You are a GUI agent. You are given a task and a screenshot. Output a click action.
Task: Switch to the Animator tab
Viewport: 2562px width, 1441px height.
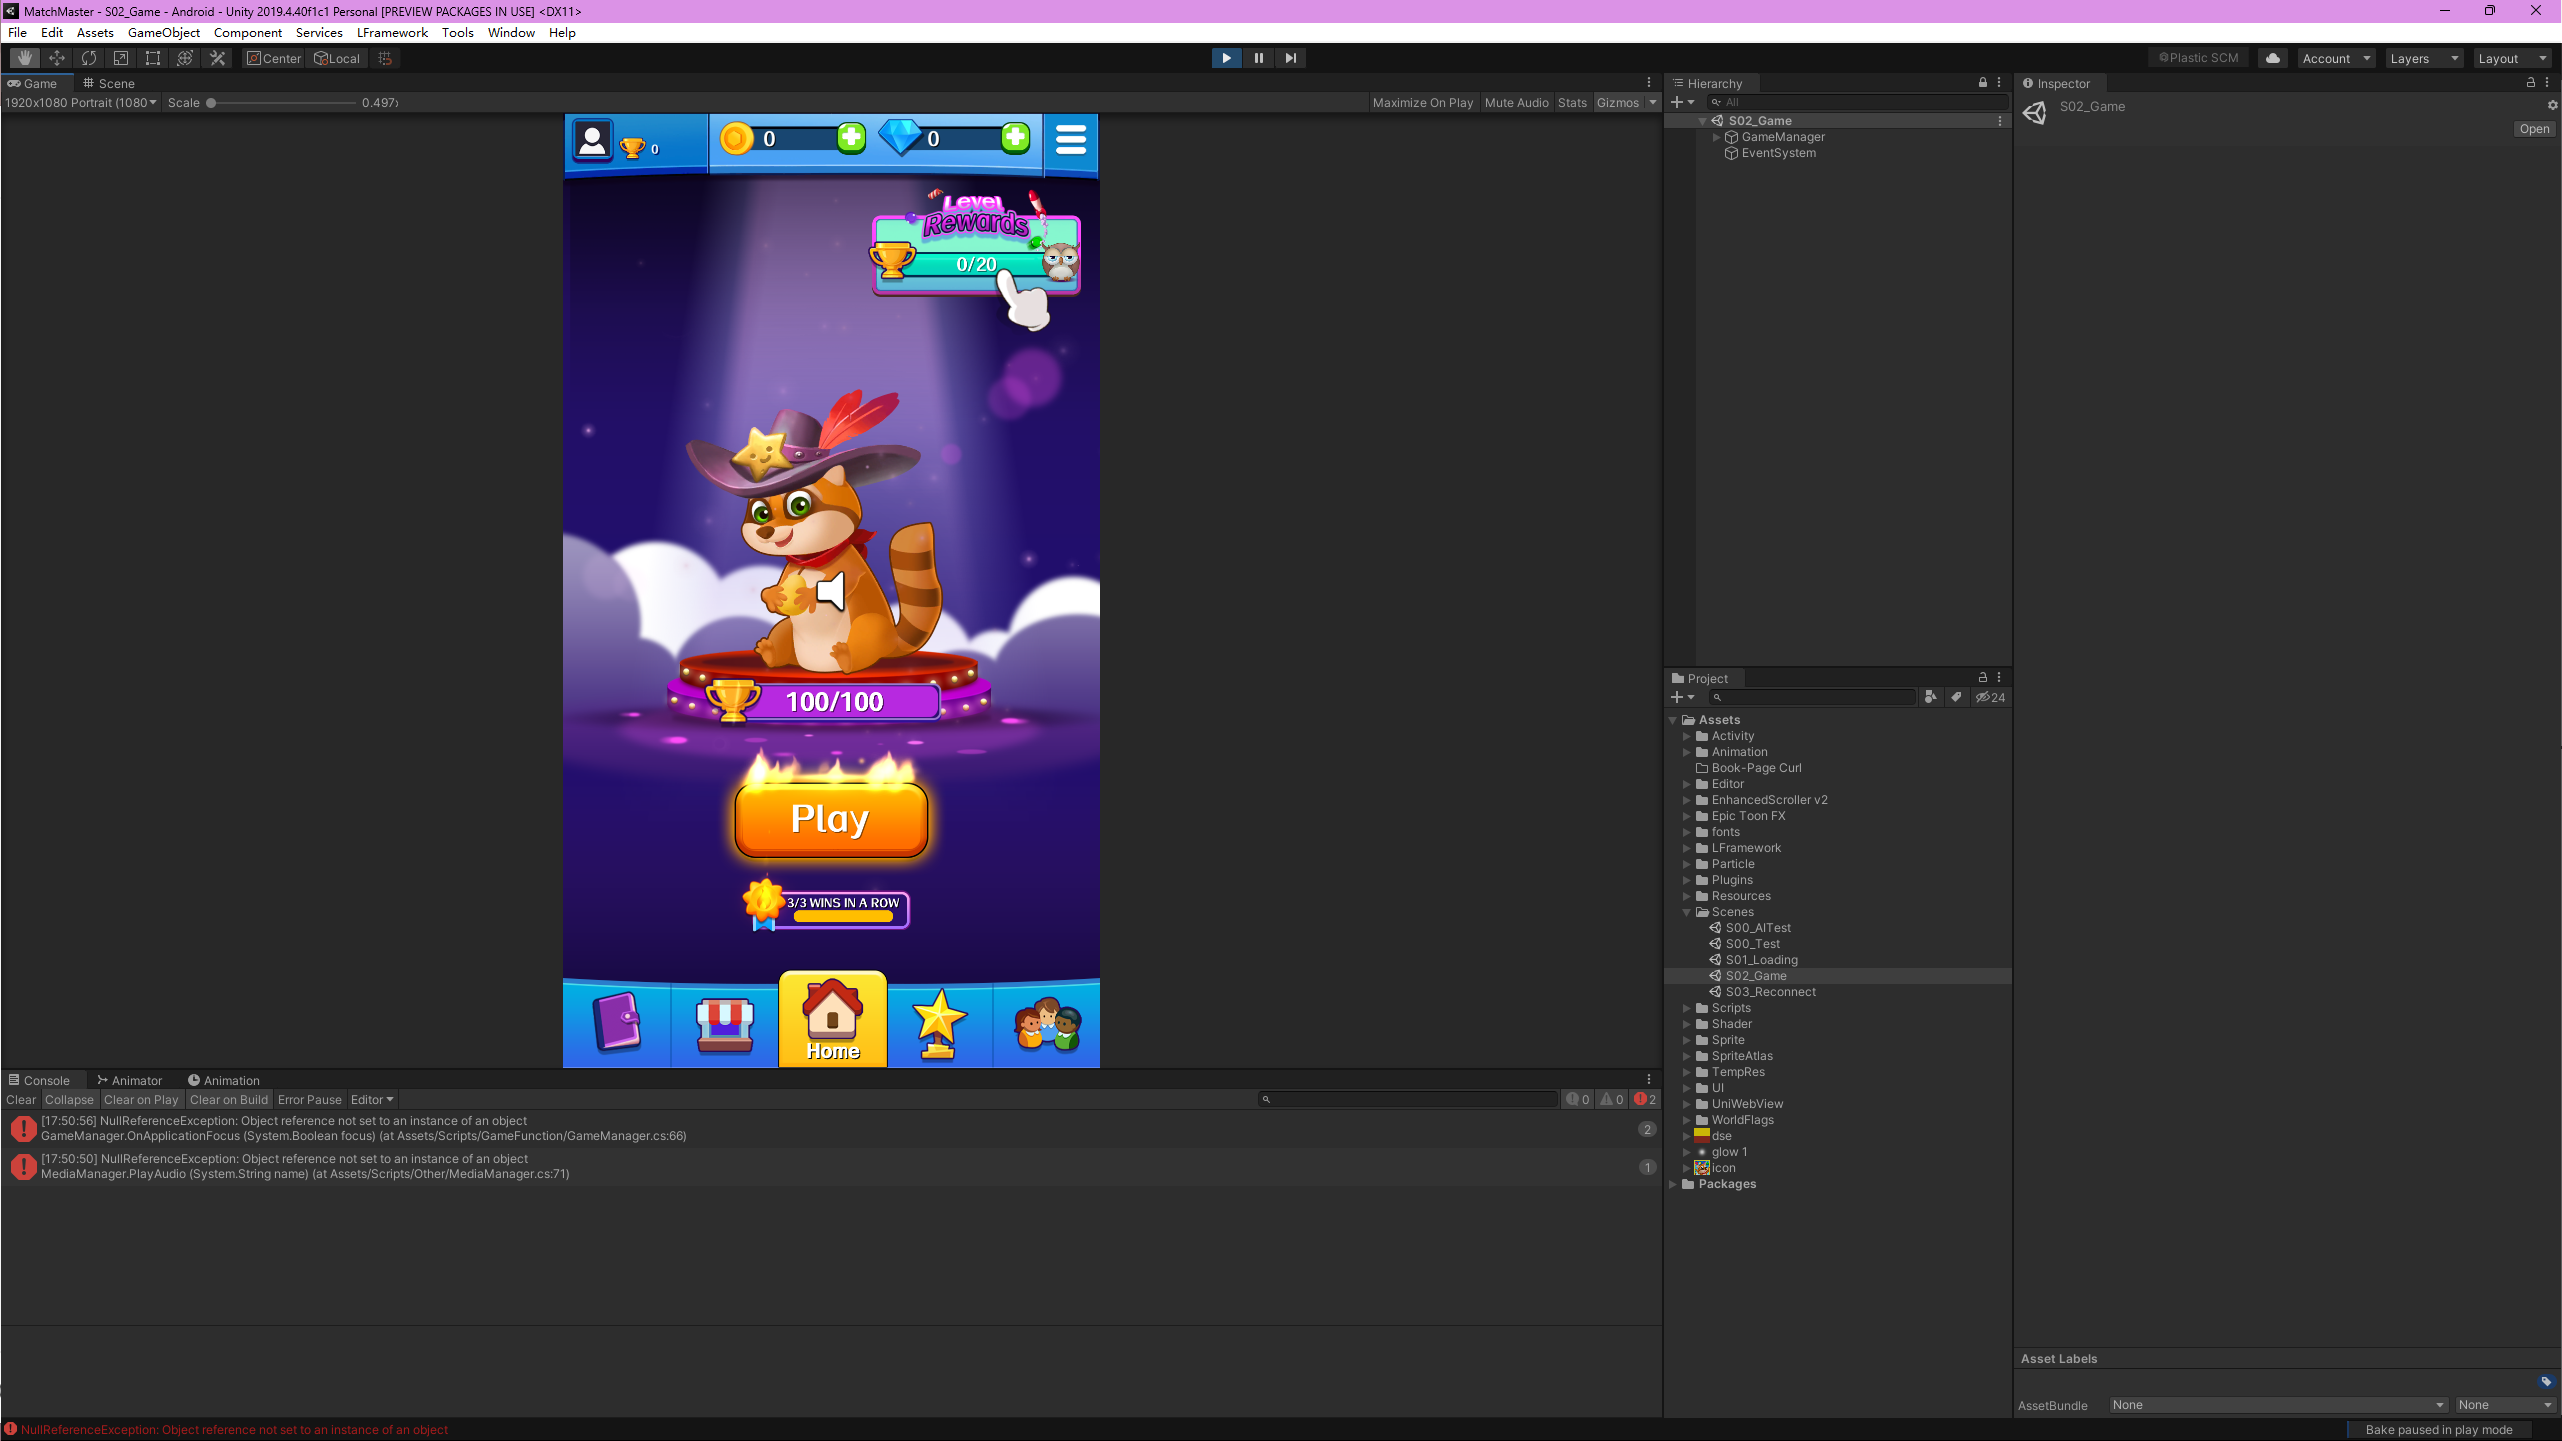(129, 1080)
